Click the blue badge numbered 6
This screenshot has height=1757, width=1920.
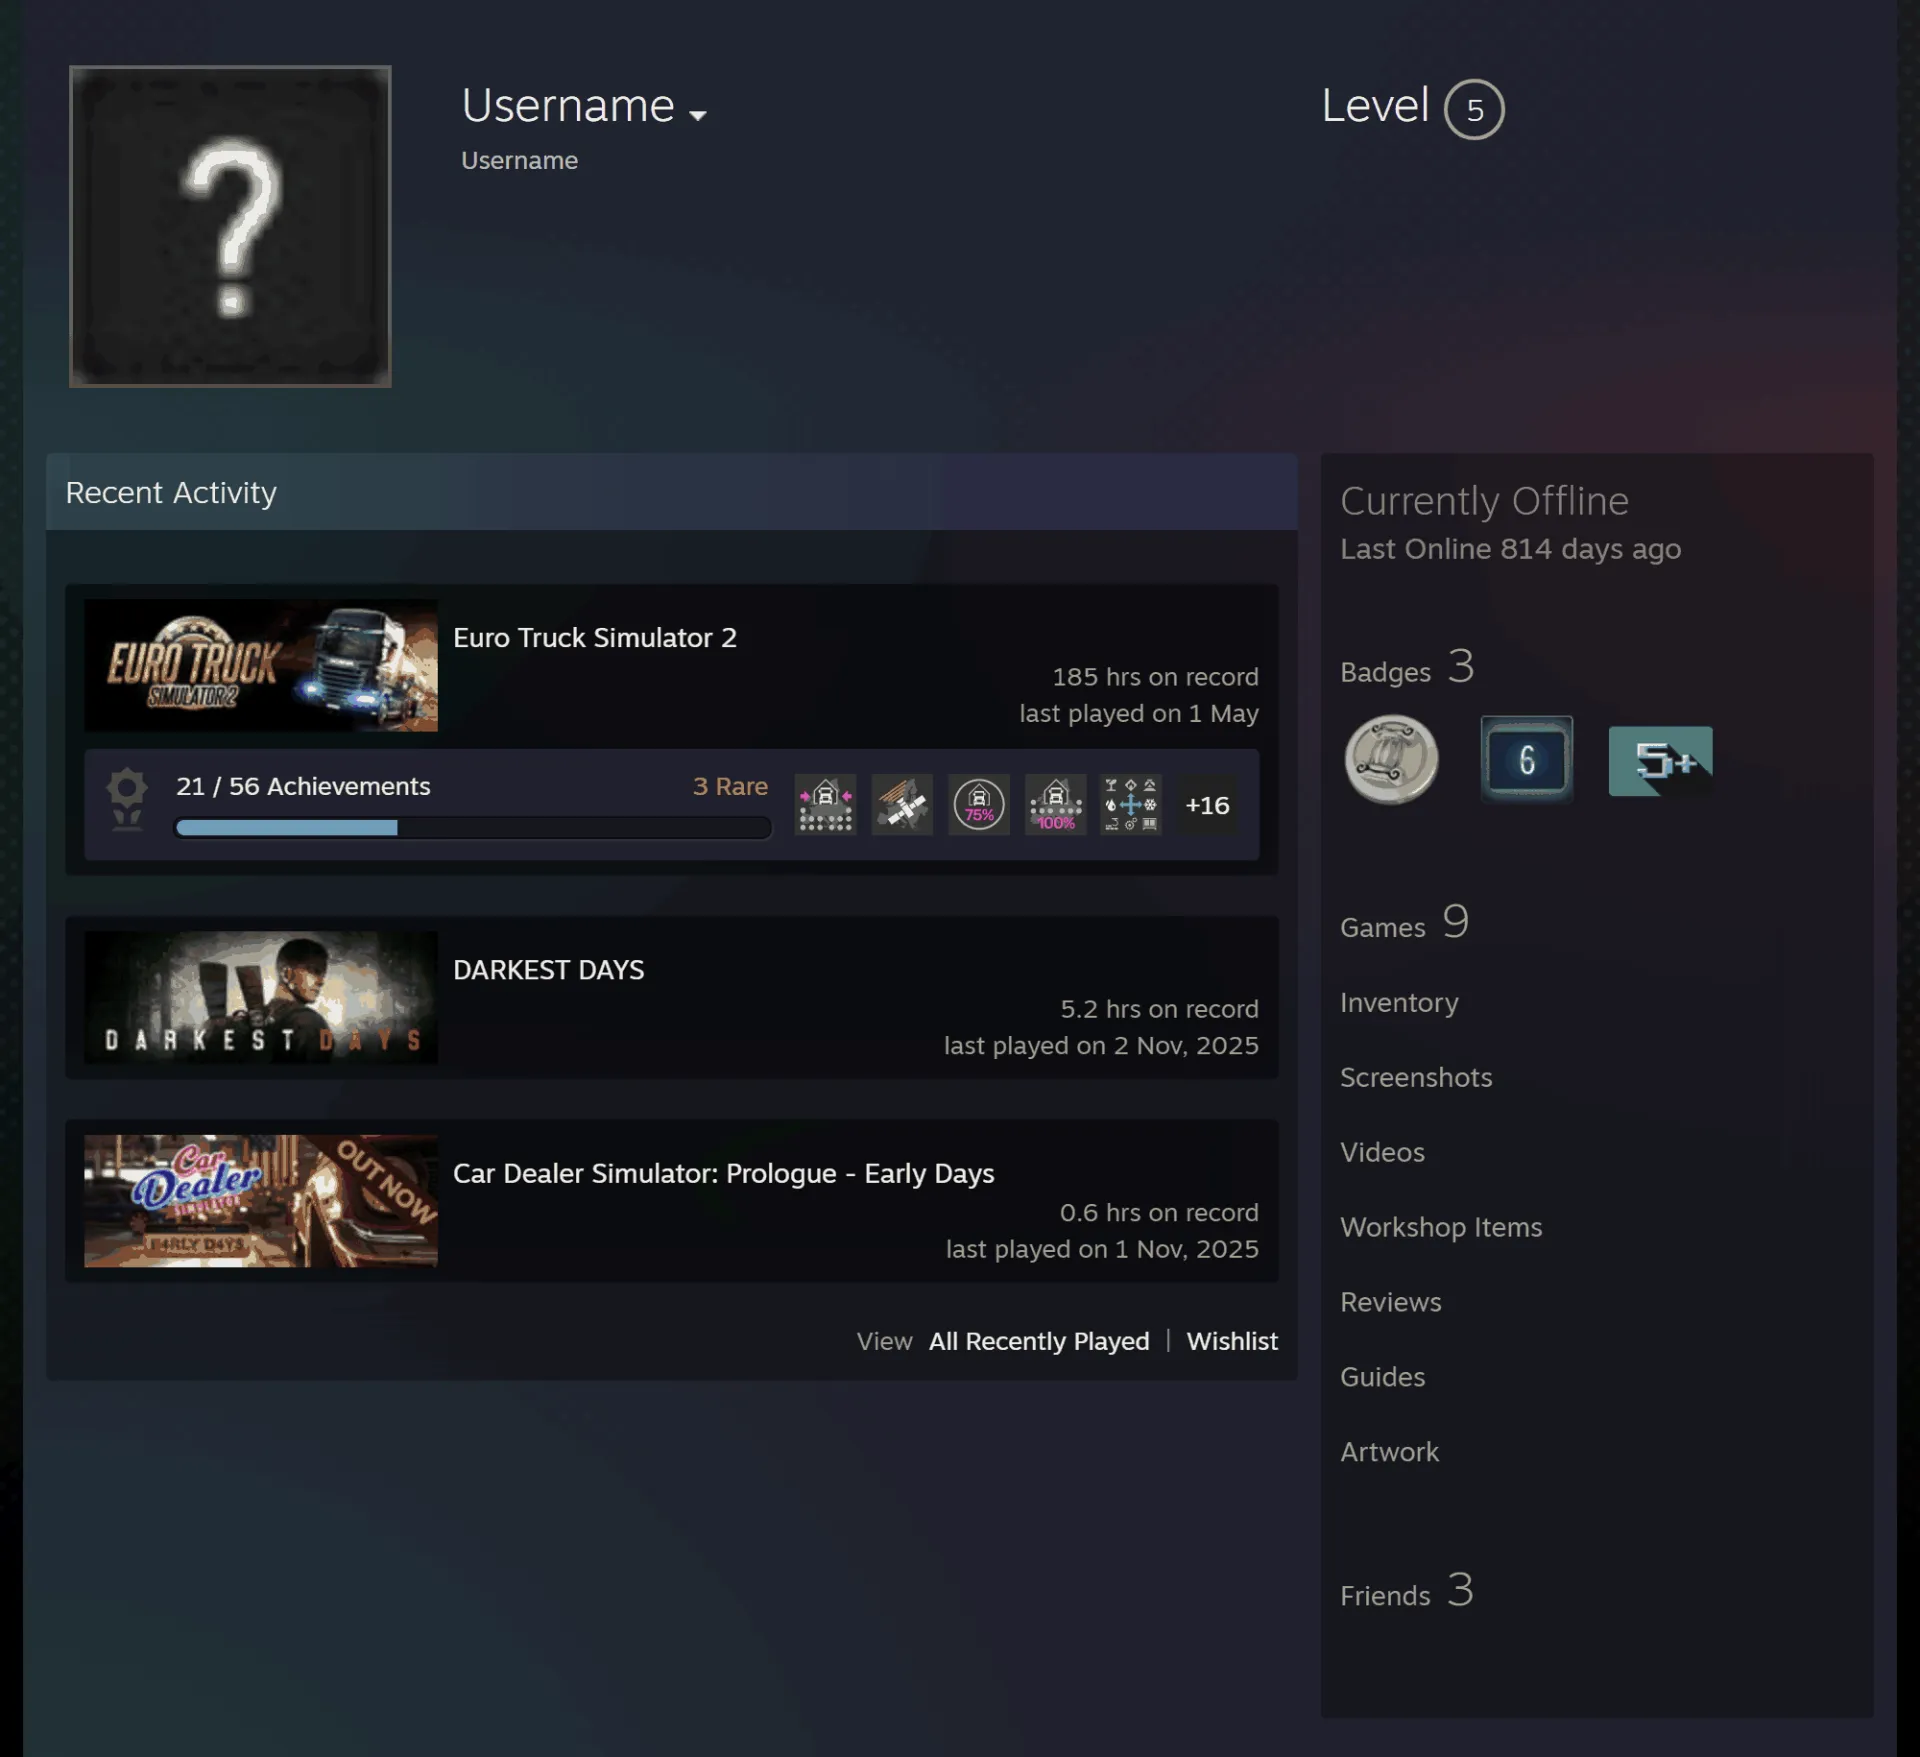pos(1526,760)
